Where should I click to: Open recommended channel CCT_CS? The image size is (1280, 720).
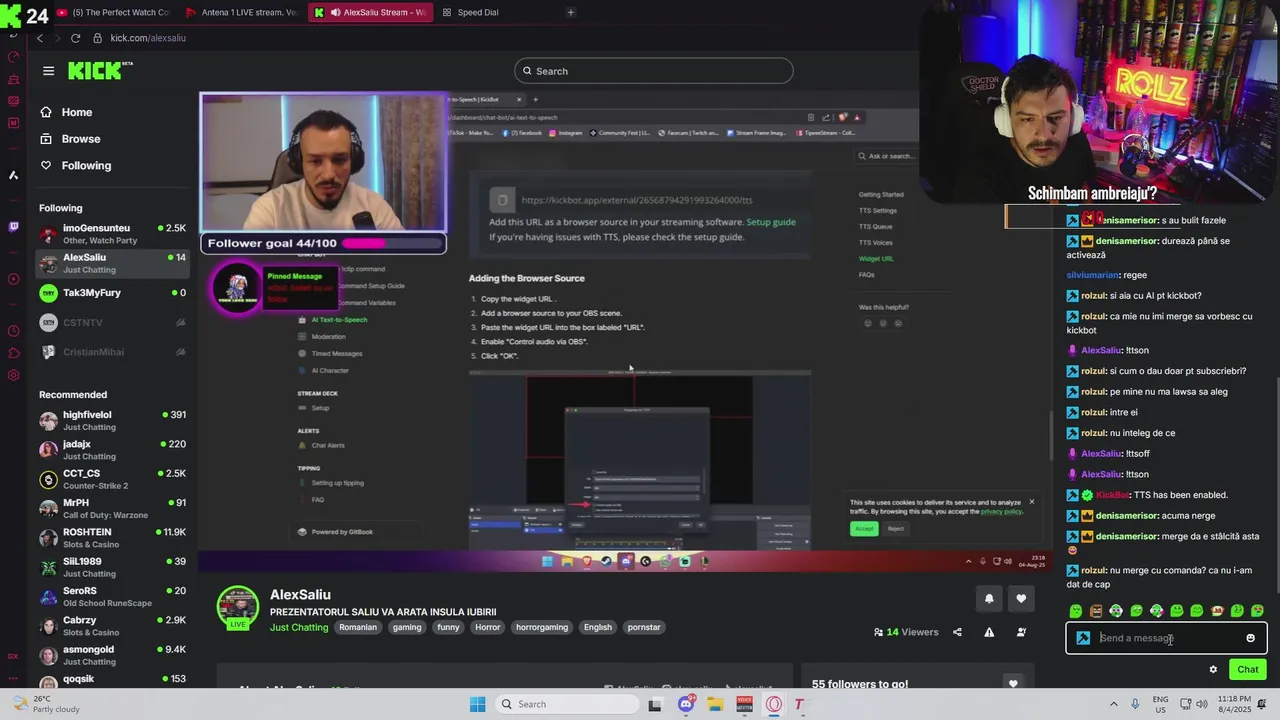(112, 479)
